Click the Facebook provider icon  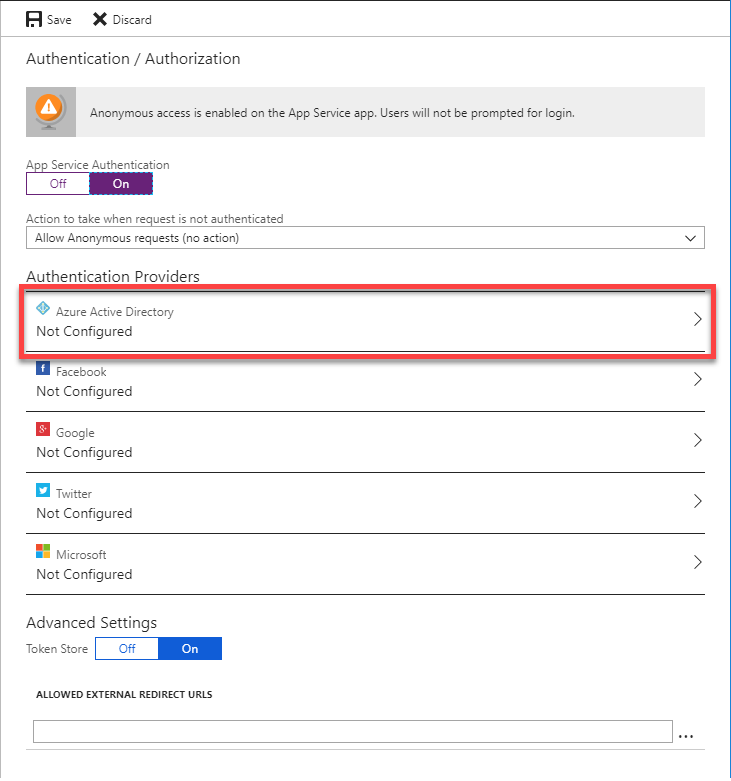(x=43, y=369)
